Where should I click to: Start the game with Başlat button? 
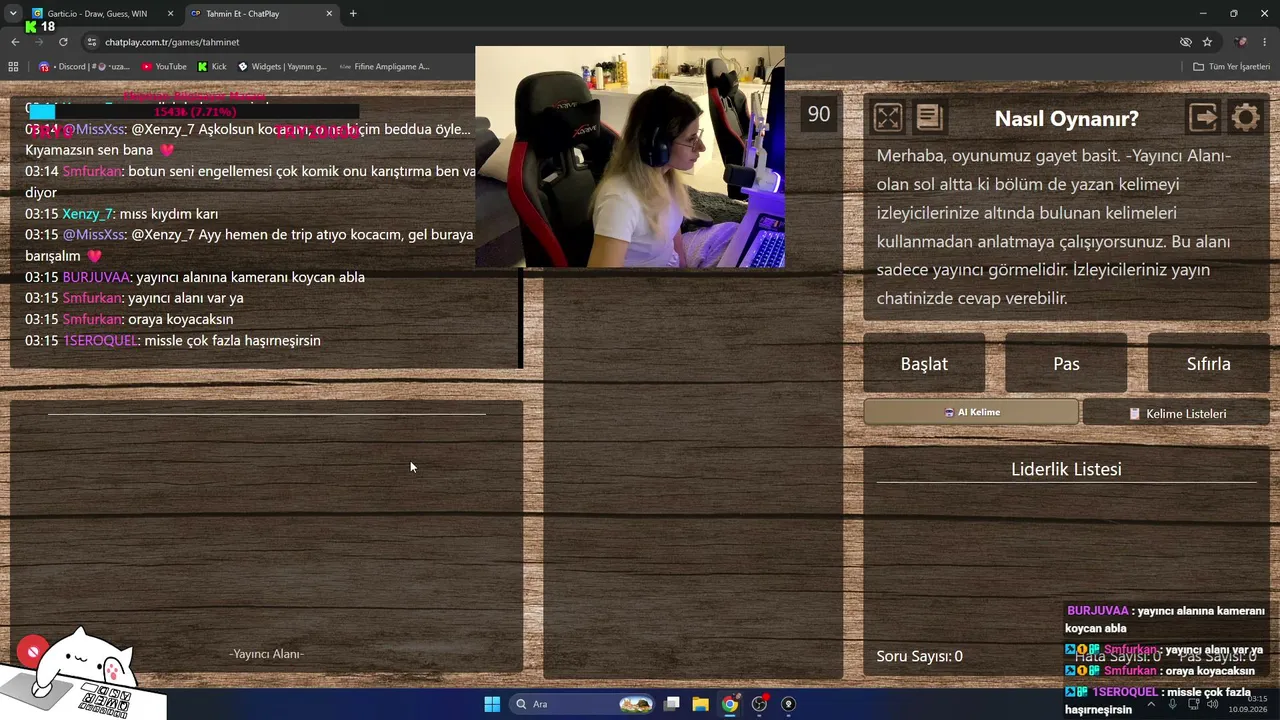(x=924, y=364)
